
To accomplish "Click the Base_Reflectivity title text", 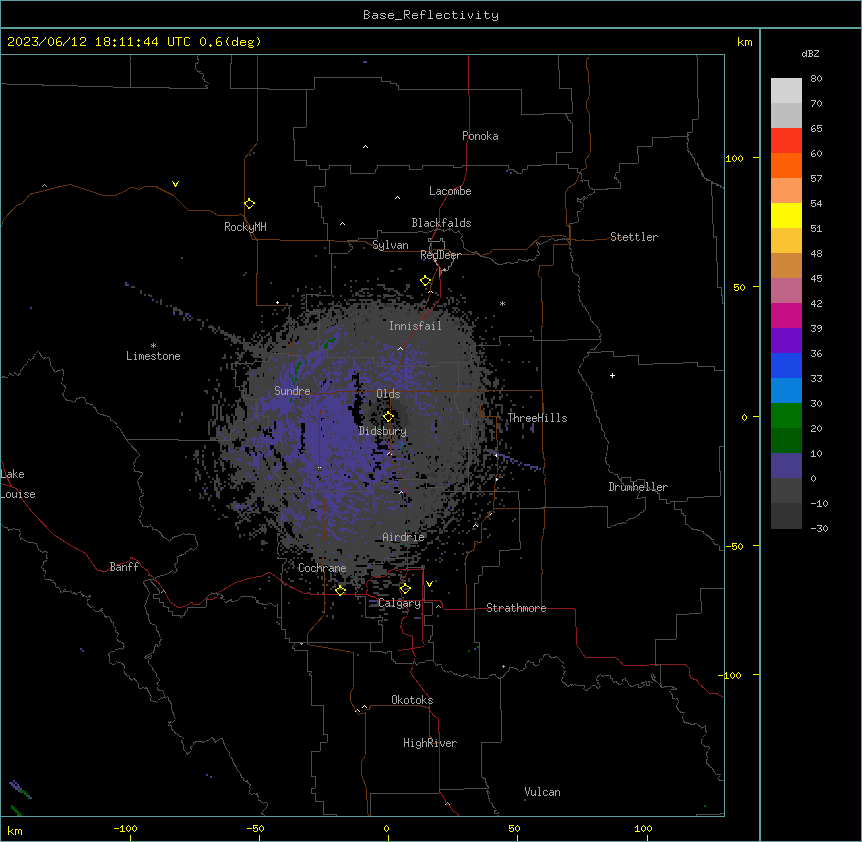I will (431, 15).
